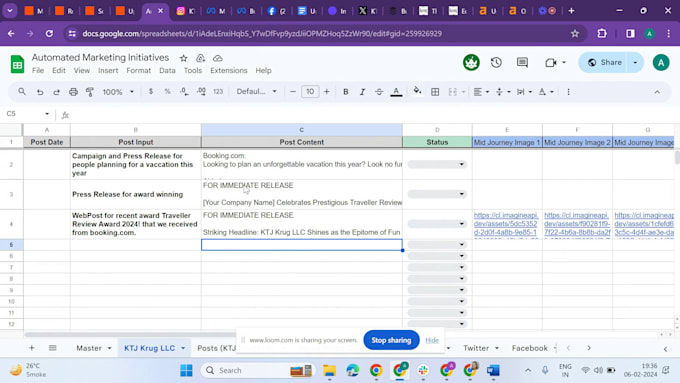Print the spreadsheet
The image size is (680, 383).
tap(73, 92)
